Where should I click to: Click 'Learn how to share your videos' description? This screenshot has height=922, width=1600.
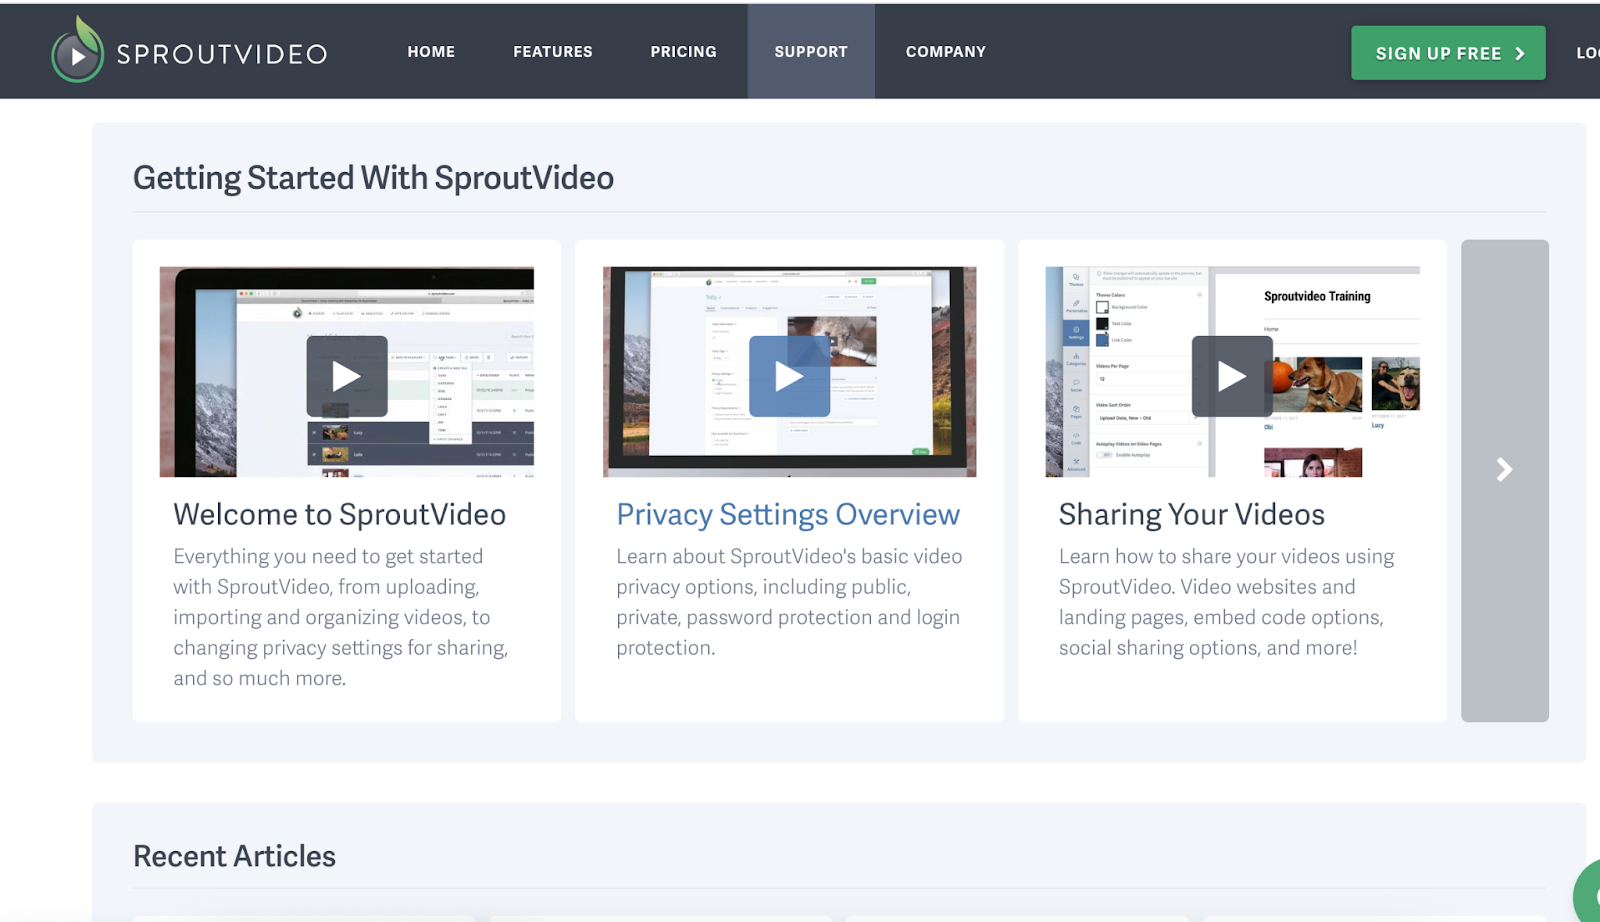click(1227, 602)
